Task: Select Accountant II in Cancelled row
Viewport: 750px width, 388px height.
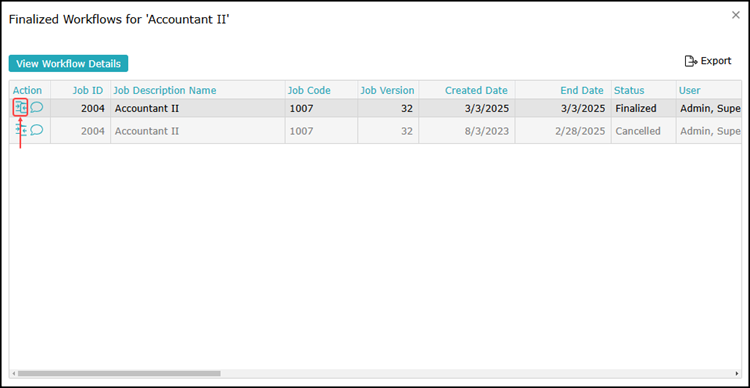Action: tap(198, 131)
